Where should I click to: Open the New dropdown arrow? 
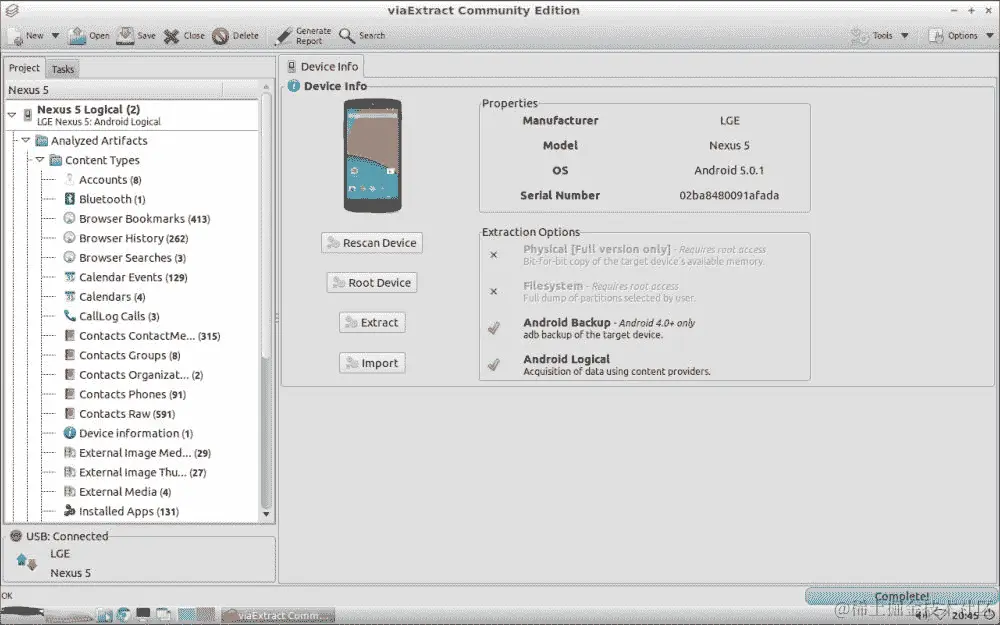coord(55,36)
